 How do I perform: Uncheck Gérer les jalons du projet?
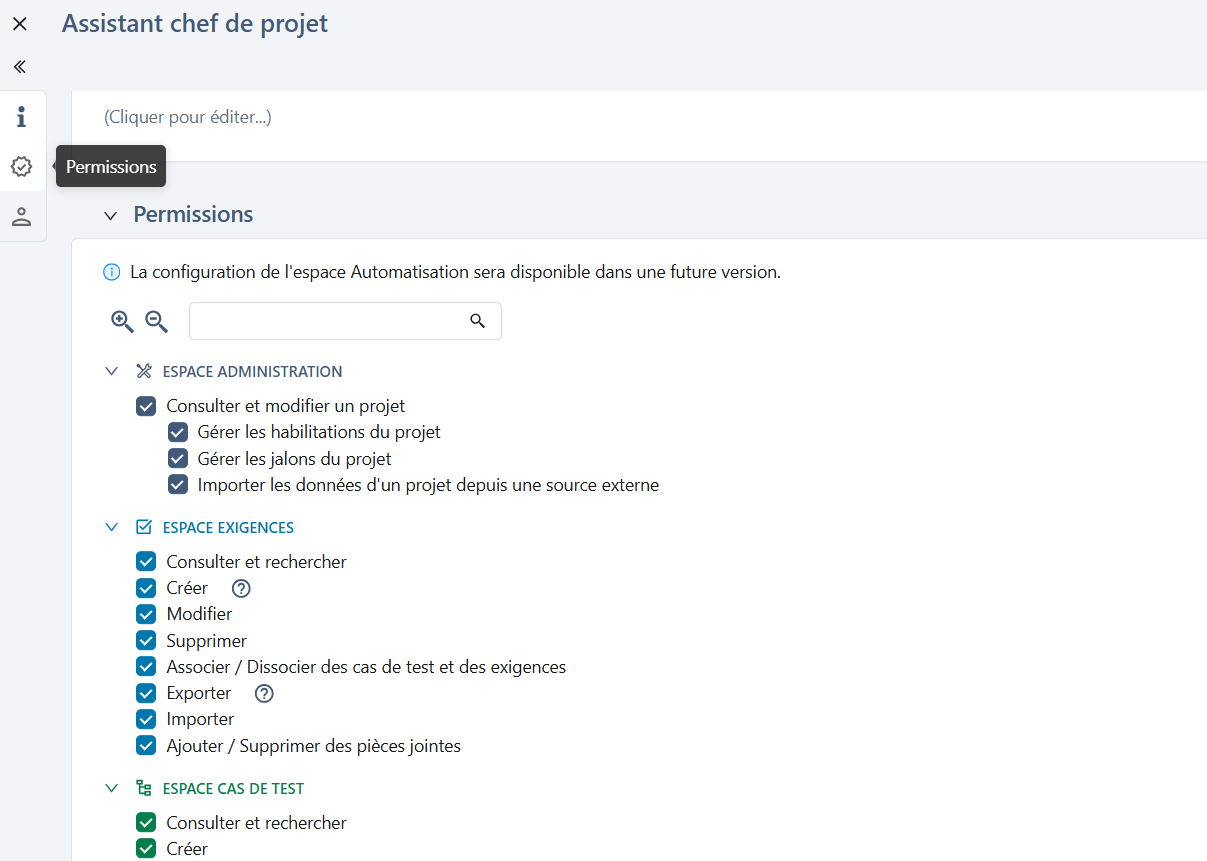178,458
